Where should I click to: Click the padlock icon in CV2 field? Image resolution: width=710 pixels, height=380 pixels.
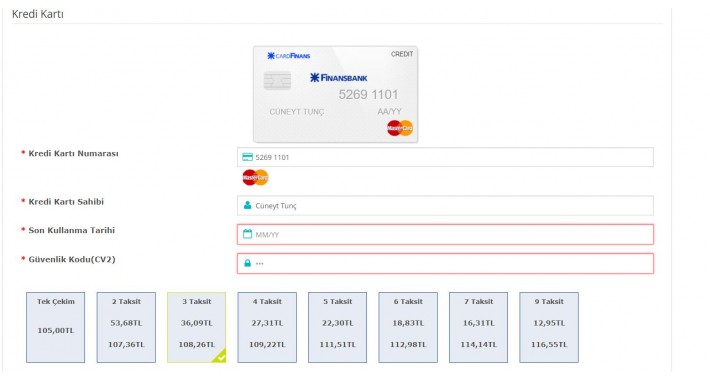(247, 263)
